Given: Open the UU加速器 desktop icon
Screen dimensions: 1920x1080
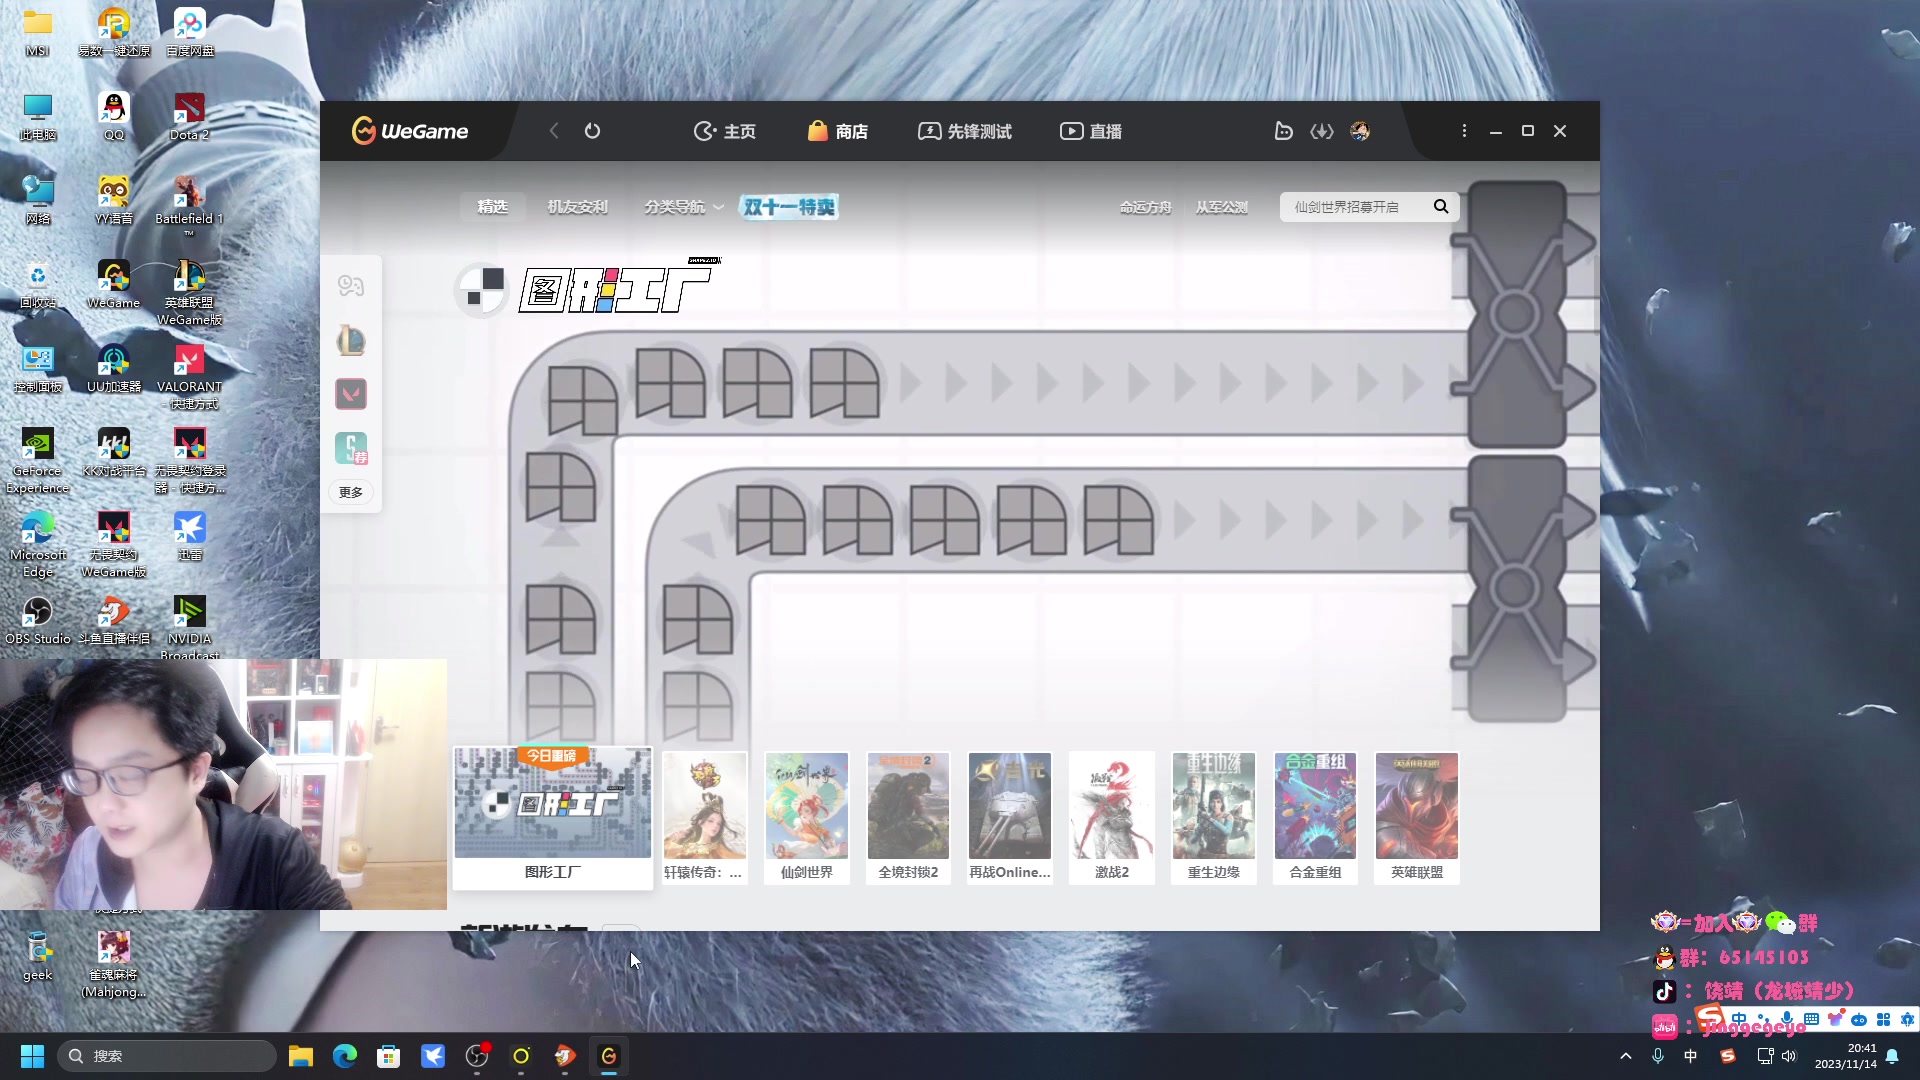Looking at the screenshot, I should (x=114, y=367).
